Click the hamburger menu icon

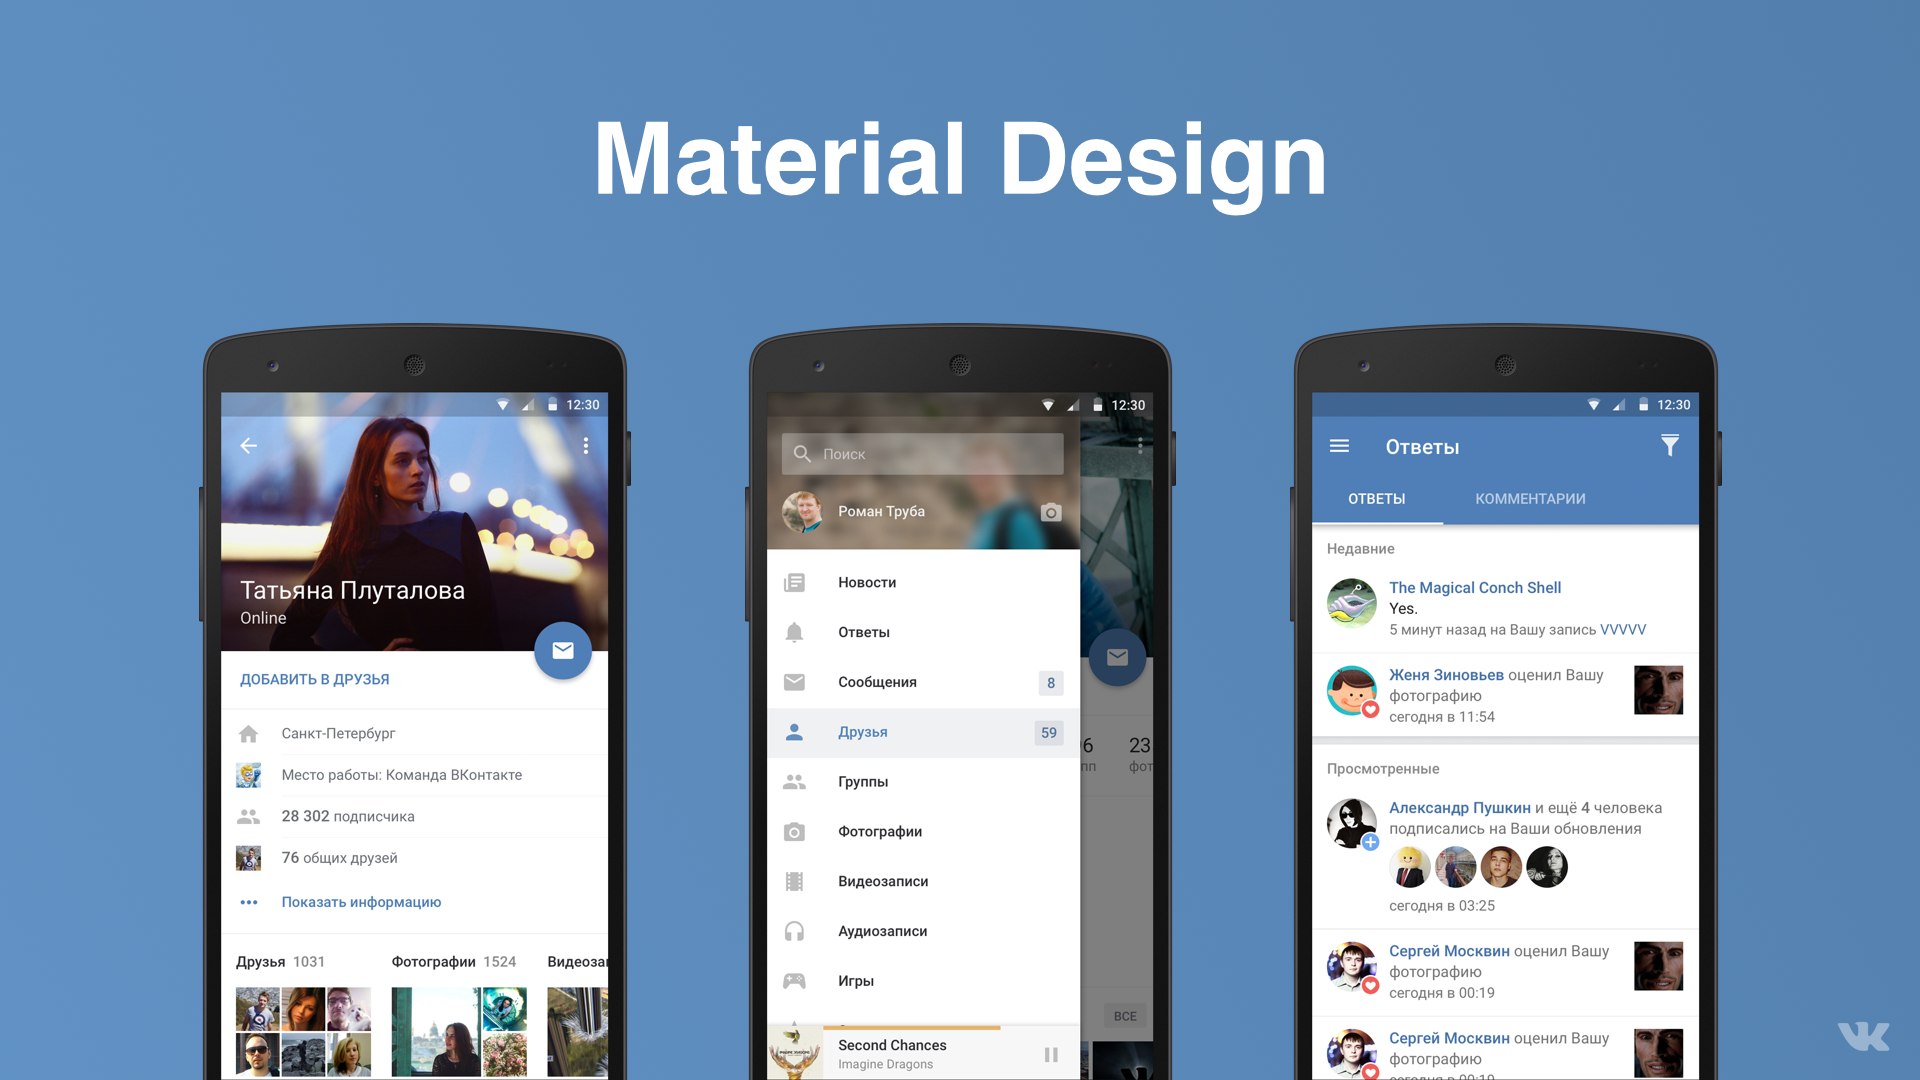click(x=1338, y=446)
